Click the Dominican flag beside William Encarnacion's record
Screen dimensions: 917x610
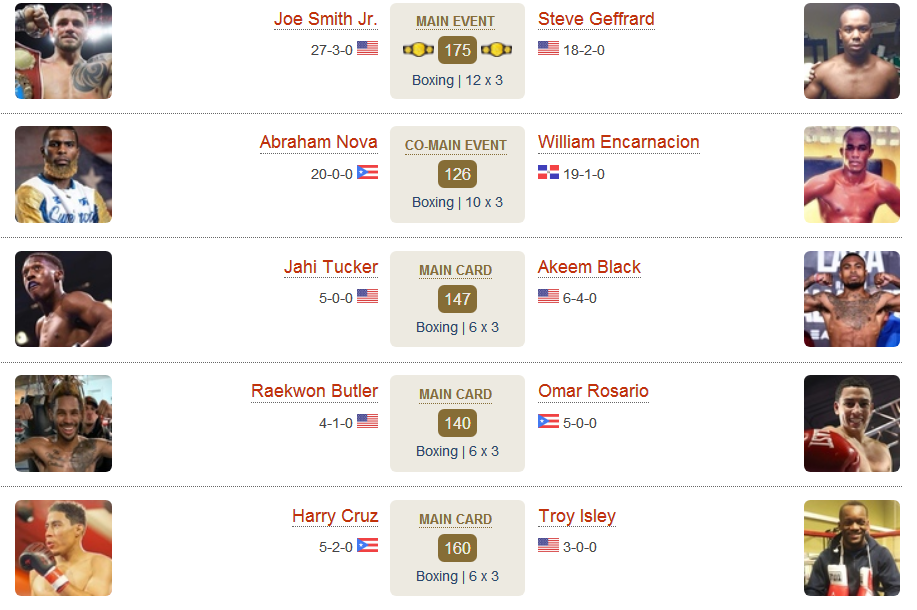tap(549, 173)
